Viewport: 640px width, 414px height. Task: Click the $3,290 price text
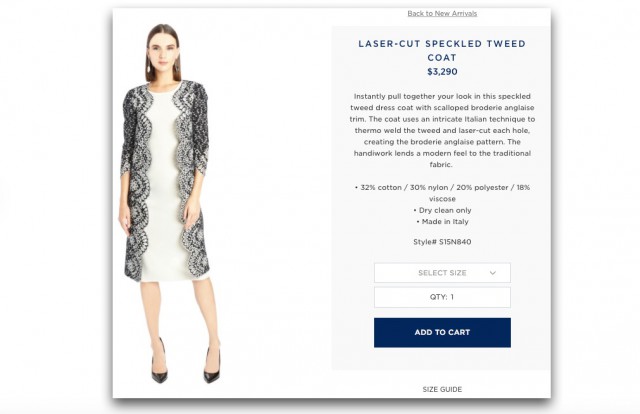[441, 72]
